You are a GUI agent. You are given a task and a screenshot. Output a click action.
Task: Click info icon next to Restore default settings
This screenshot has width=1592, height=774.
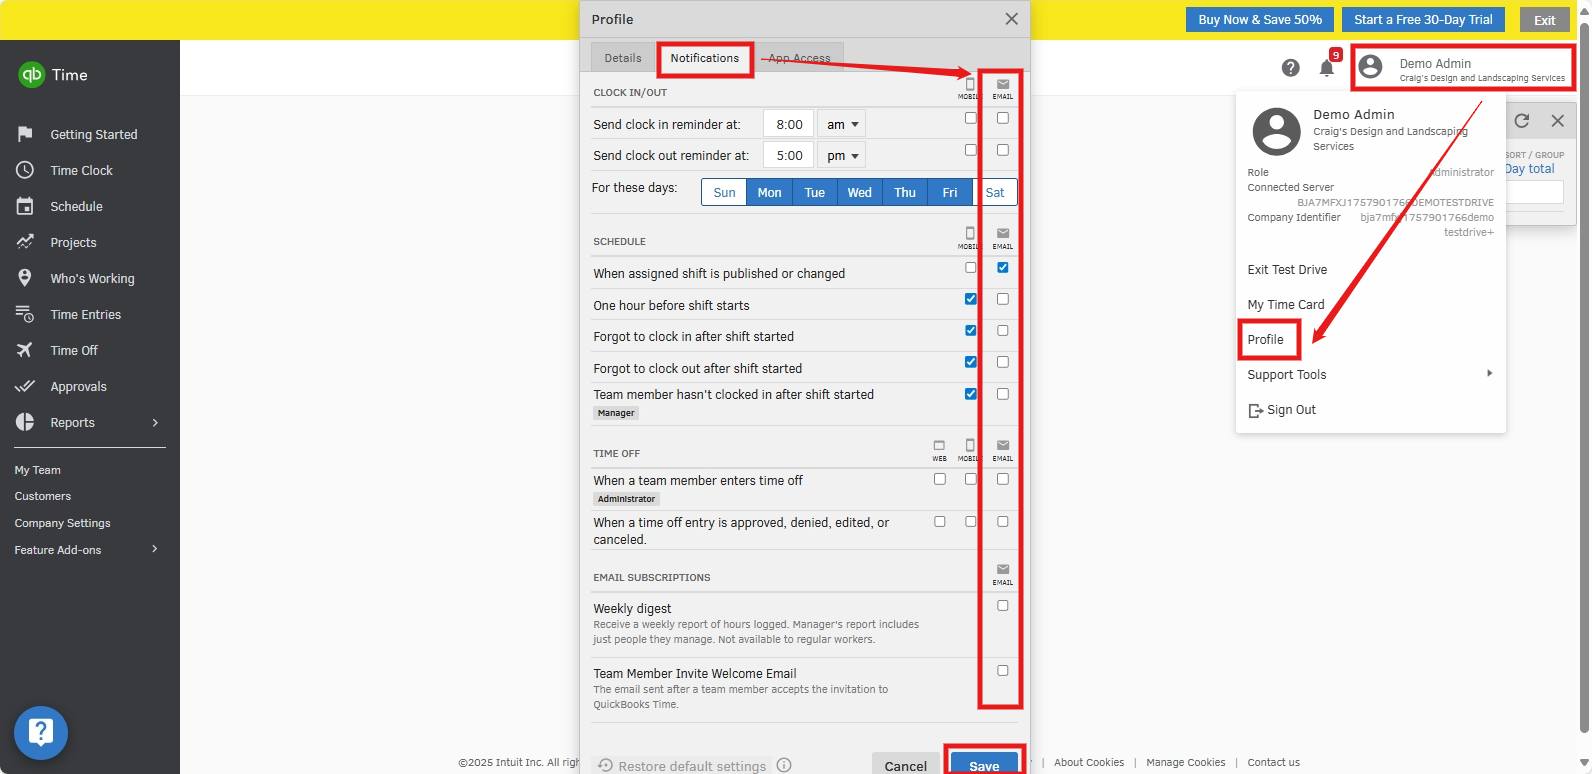784,765
